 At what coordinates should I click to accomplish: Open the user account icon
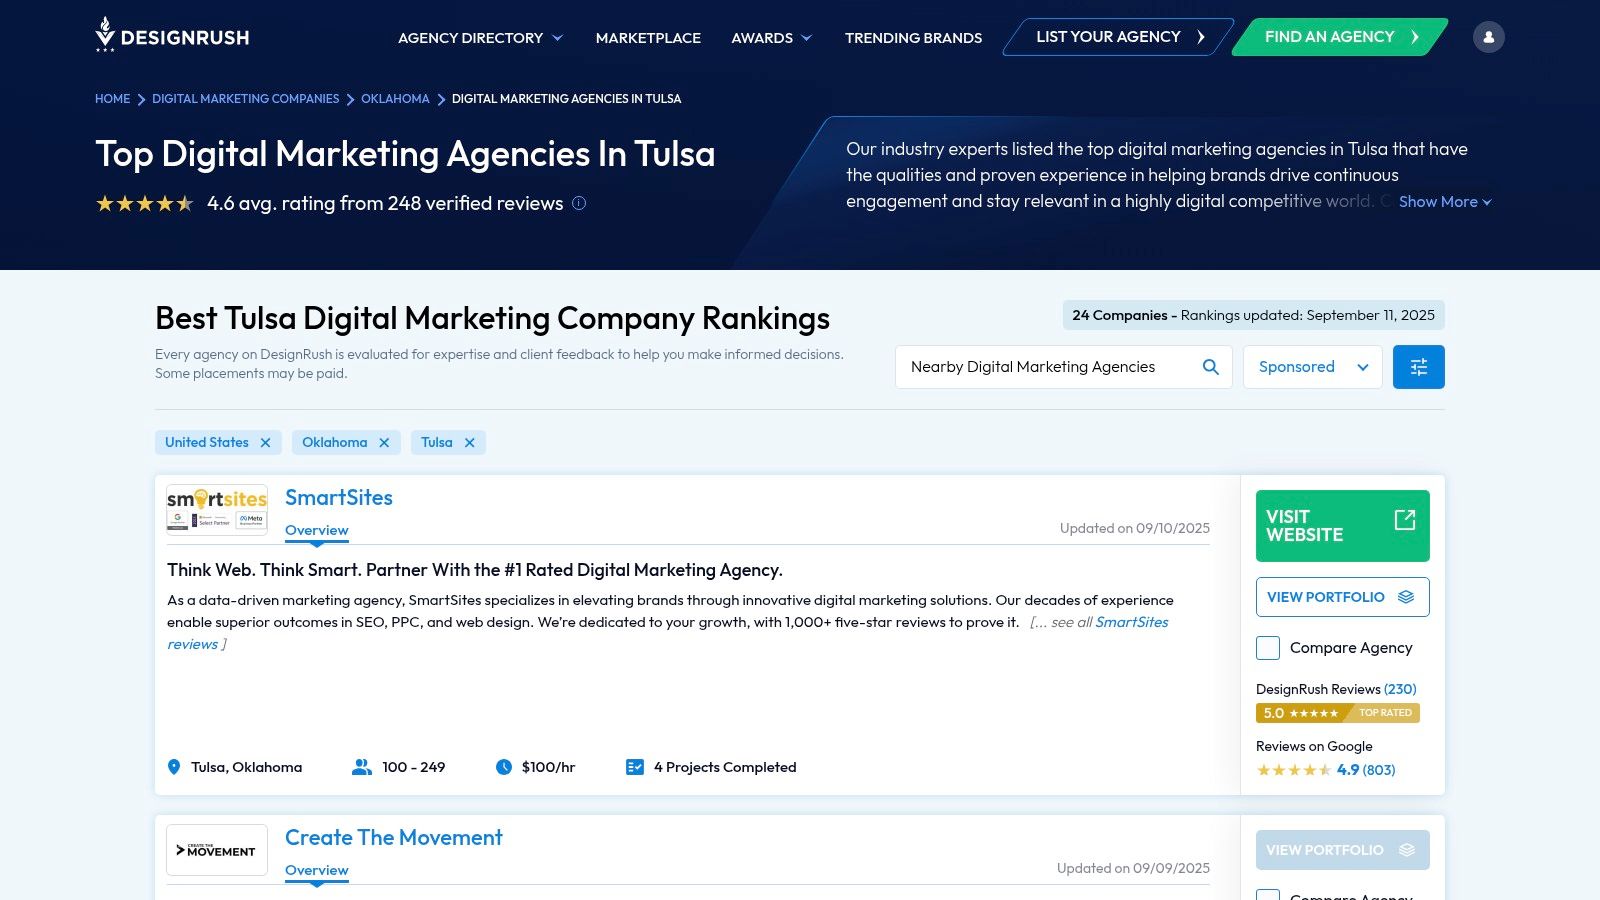[1488, 37]
